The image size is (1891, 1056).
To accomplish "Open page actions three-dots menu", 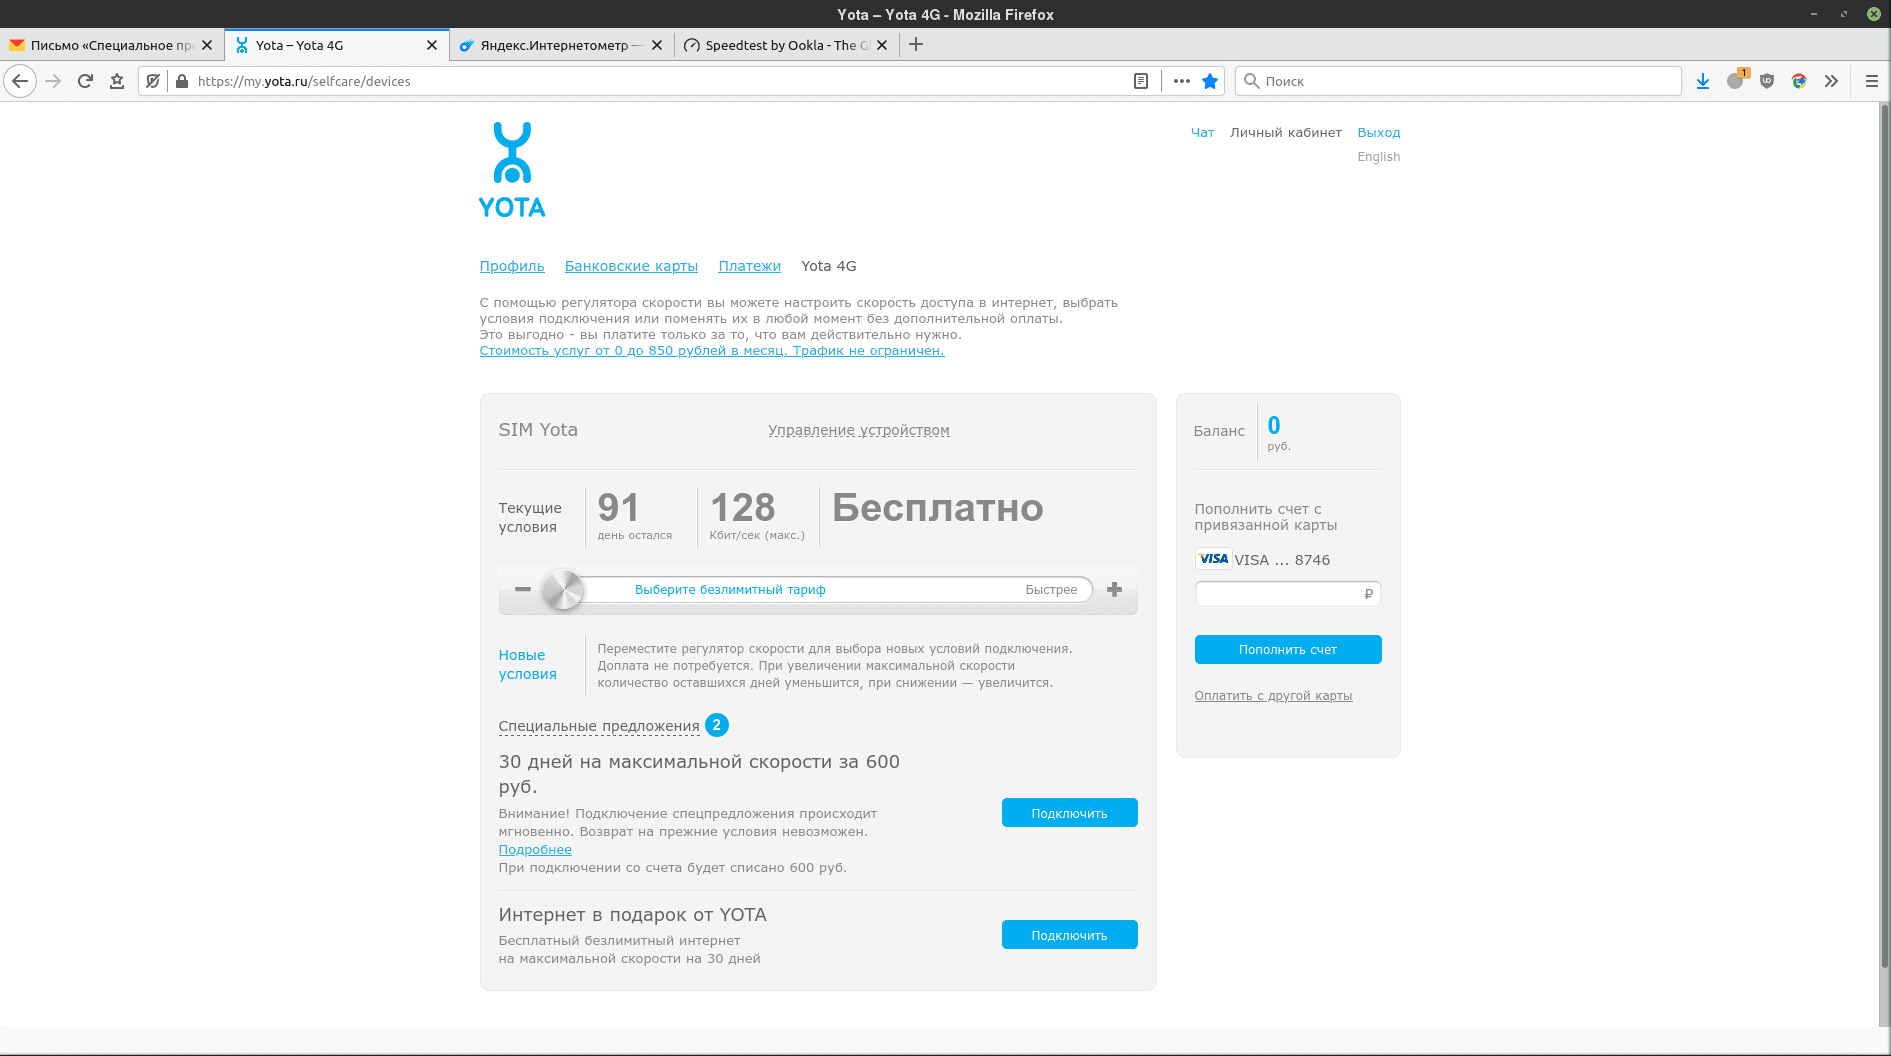I will point(1182,81).
